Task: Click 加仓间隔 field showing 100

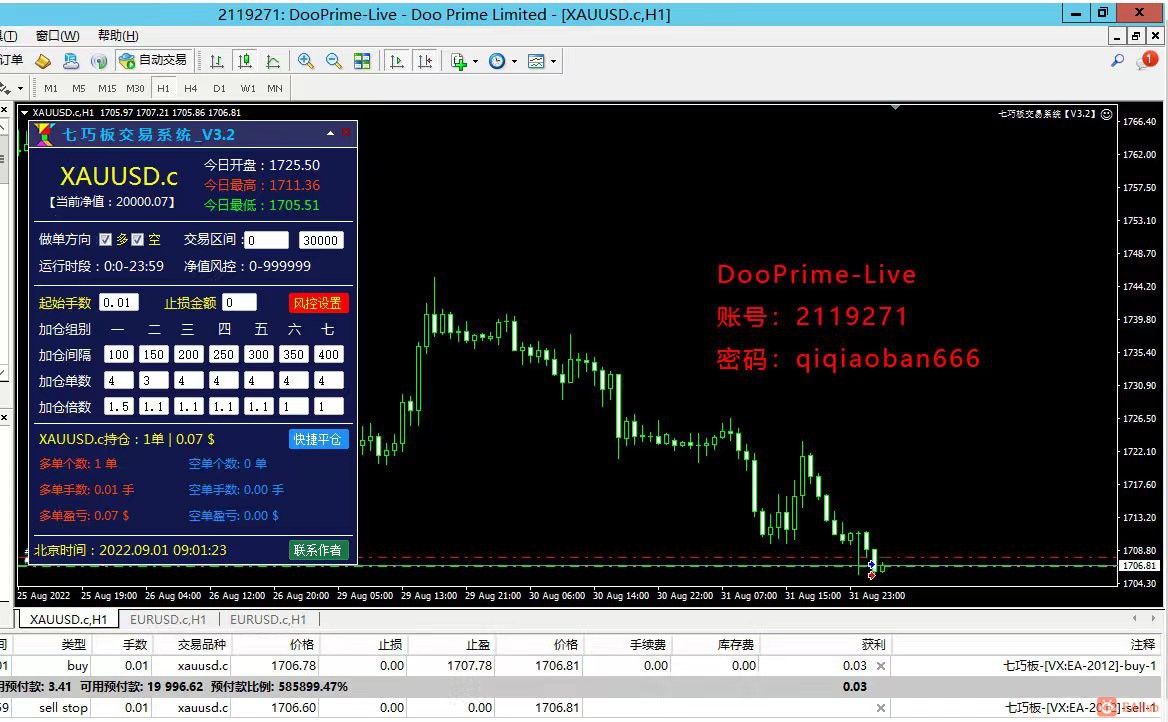Action: 118,355
